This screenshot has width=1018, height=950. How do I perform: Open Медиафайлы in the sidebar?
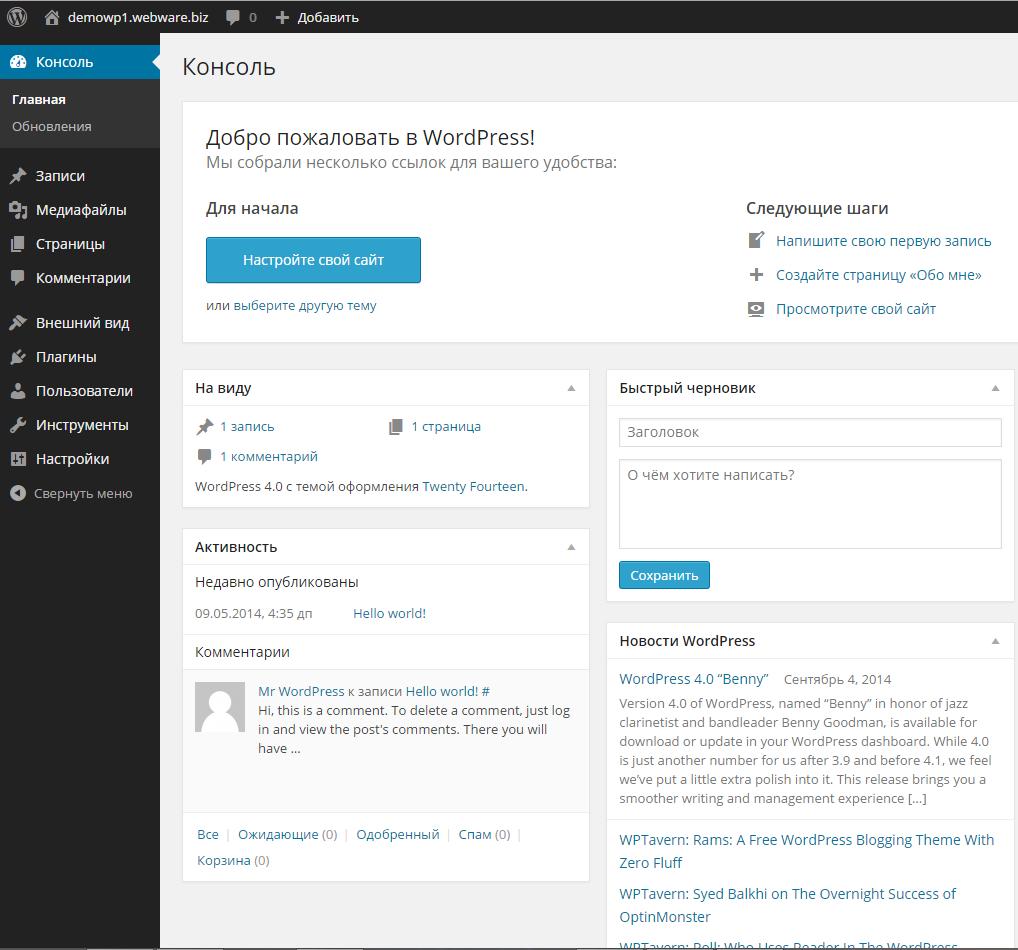tap(81, 210)
